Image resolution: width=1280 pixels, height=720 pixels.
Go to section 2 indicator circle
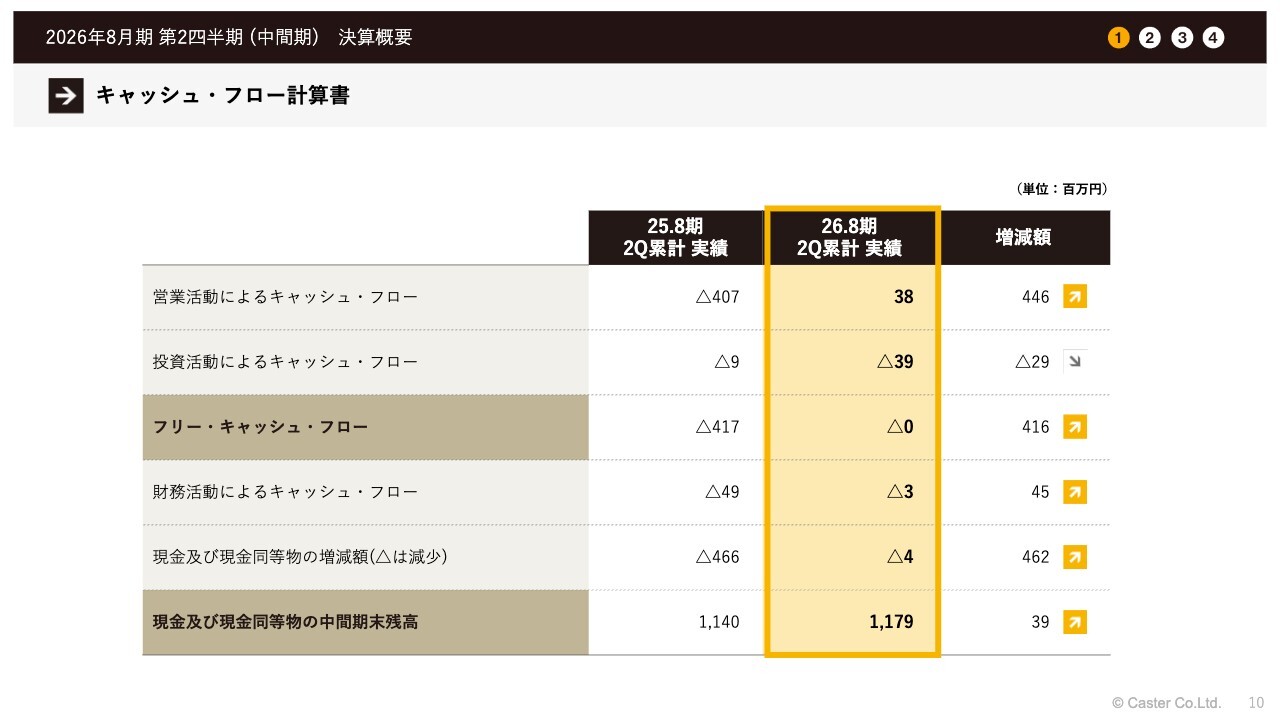1150,38
